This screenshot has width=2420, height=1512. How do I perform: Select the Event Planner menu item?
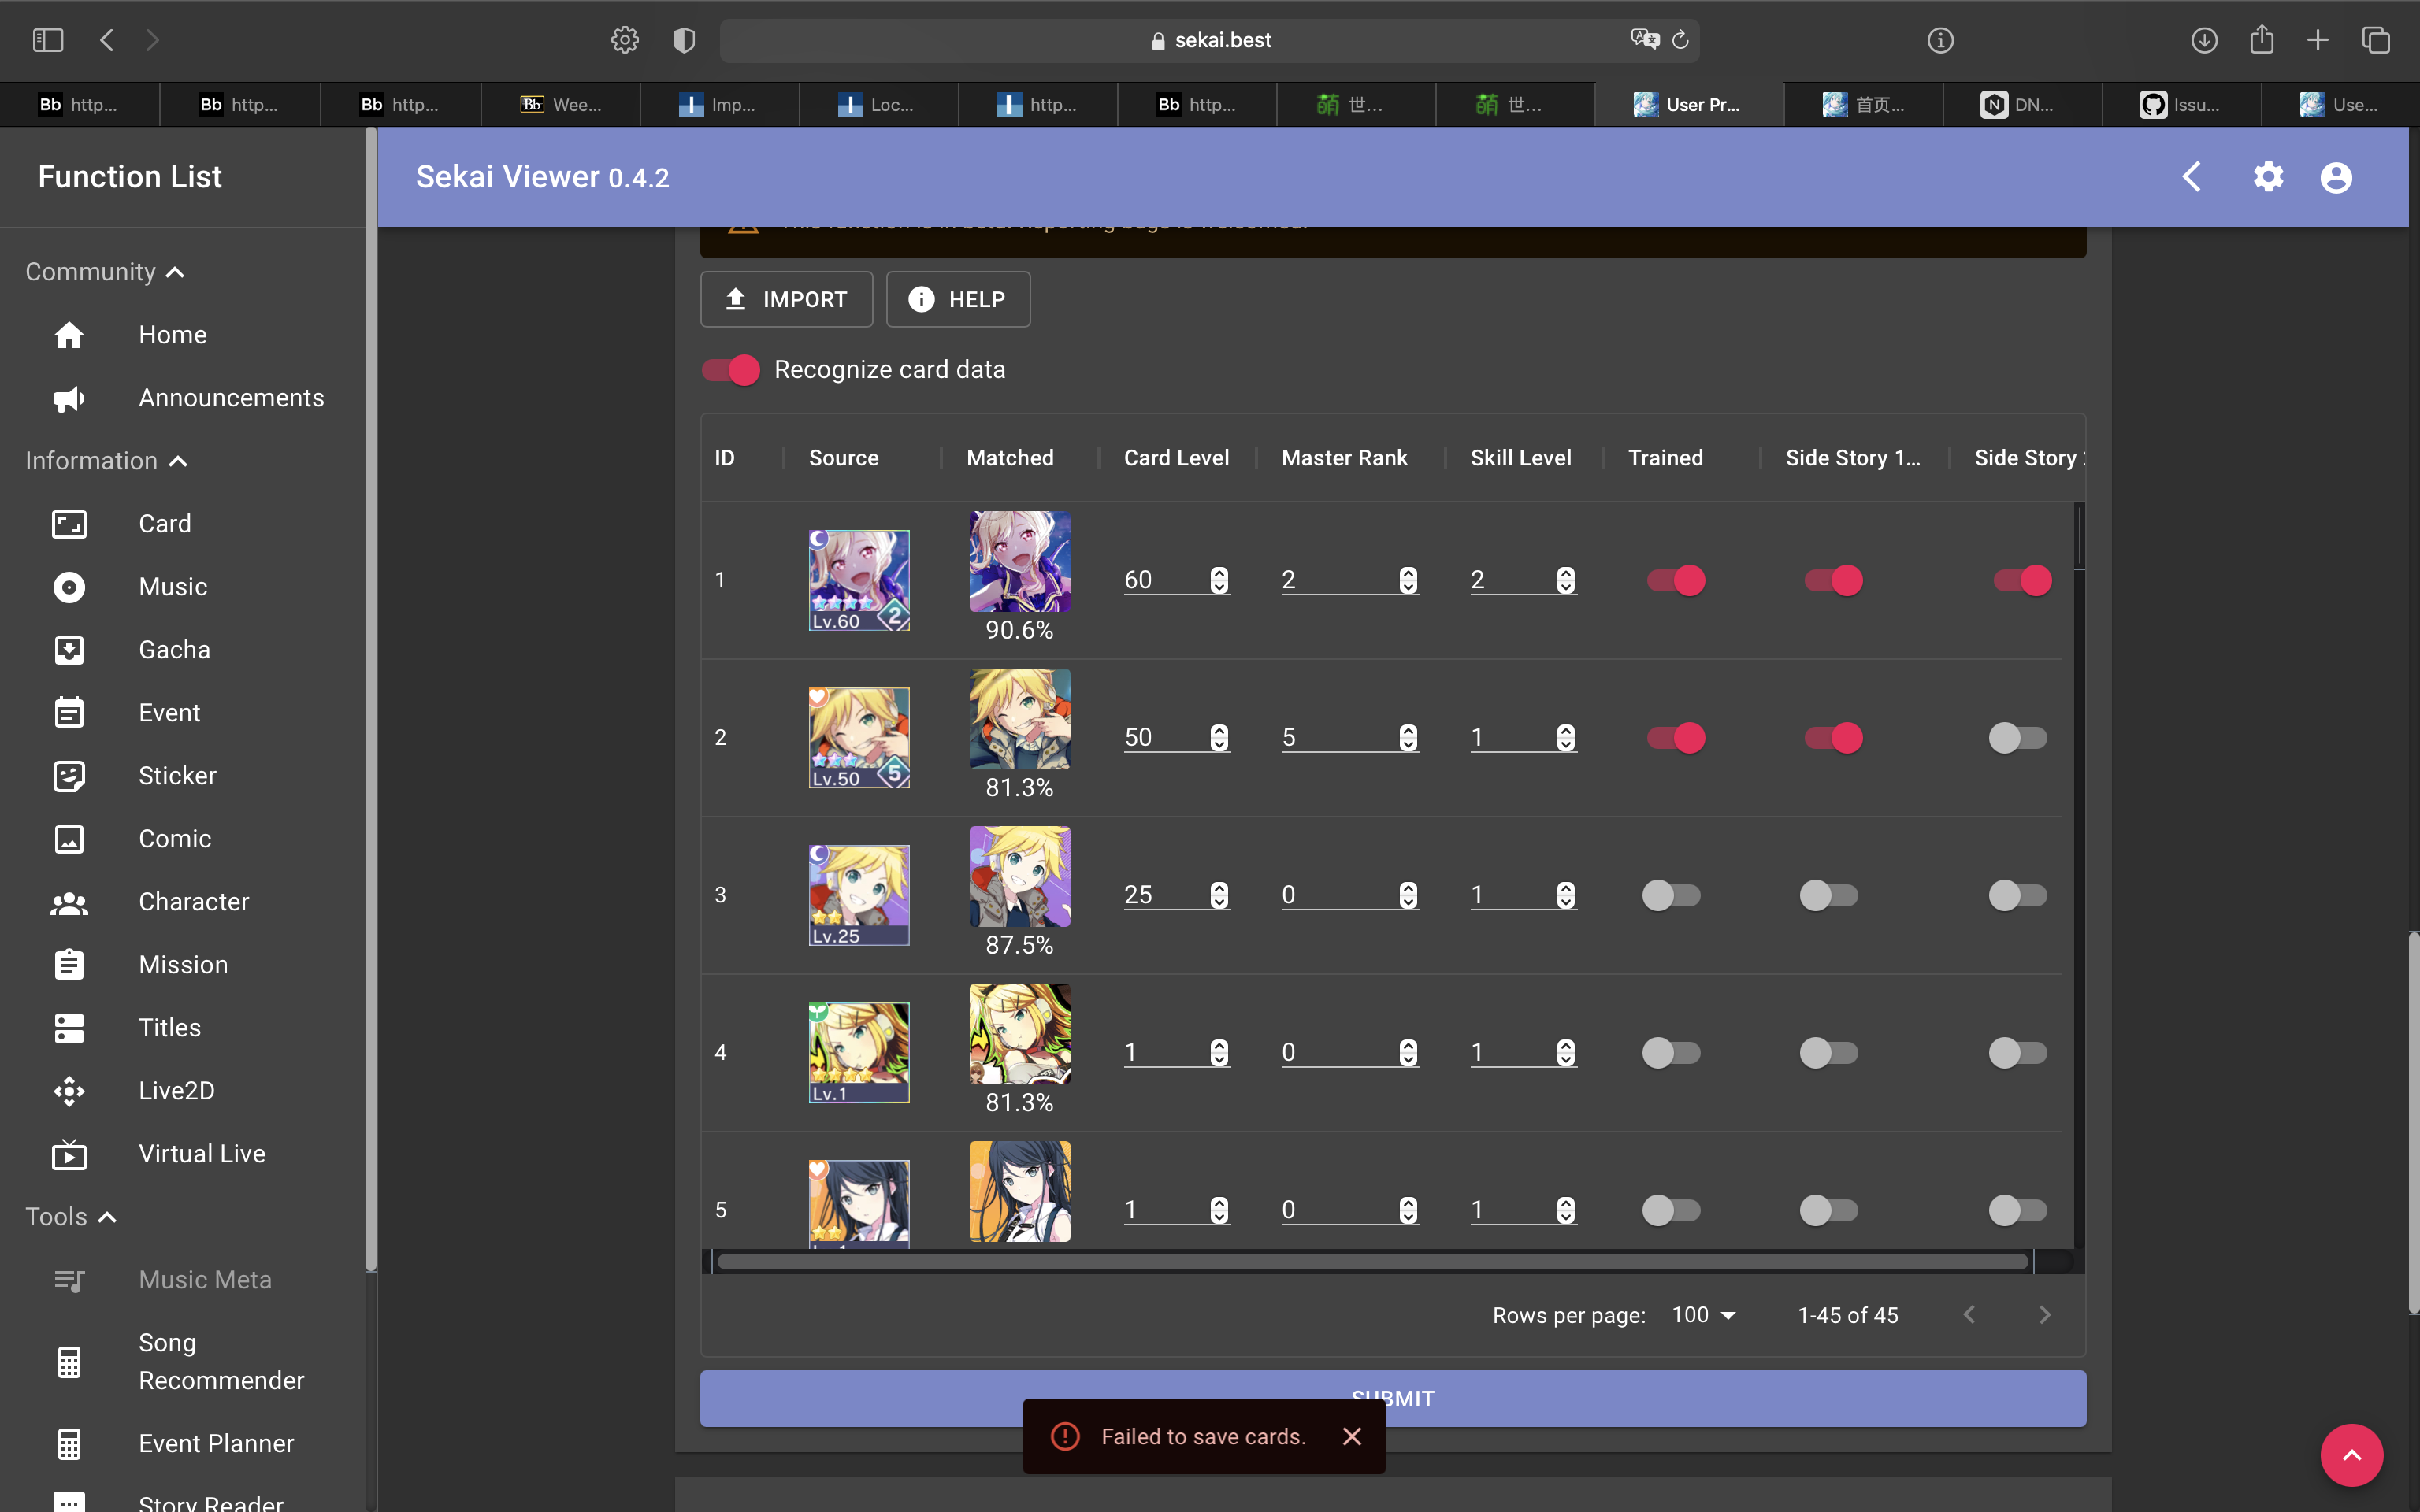(216, 1443)
